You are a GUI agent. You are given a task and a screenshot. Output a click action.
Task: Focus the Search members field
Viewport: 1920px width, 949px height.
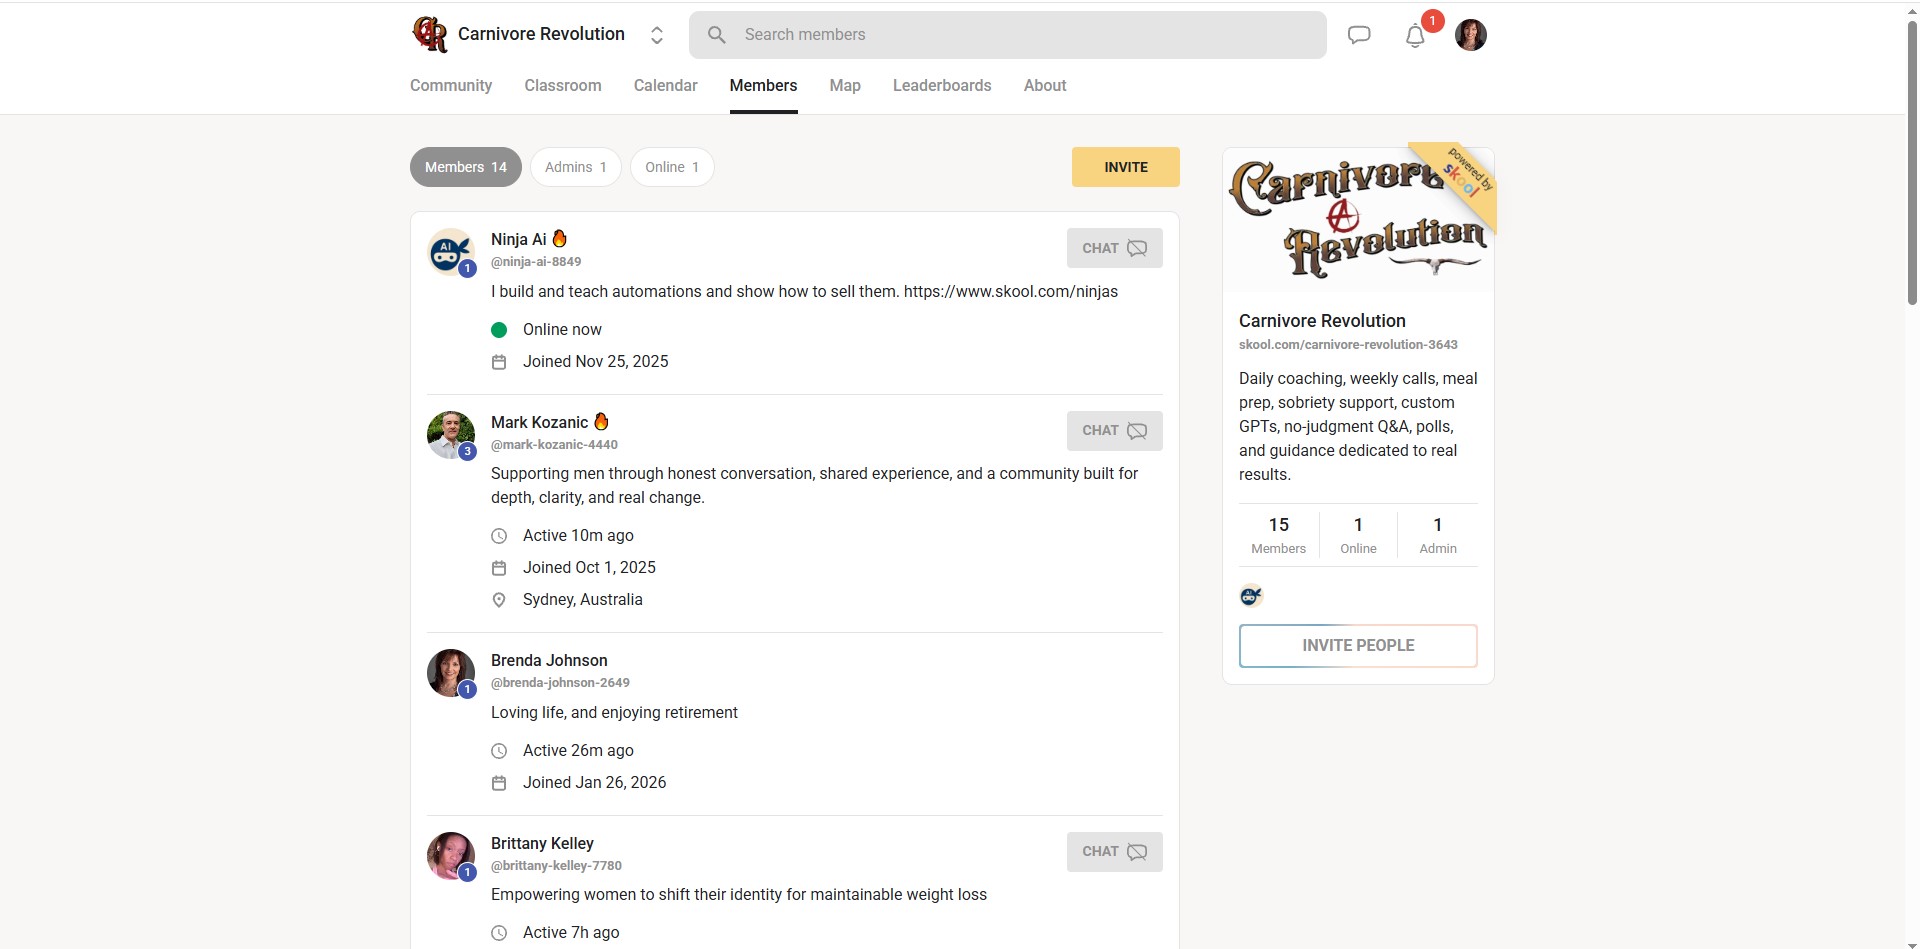click(x=1020, y=35)
